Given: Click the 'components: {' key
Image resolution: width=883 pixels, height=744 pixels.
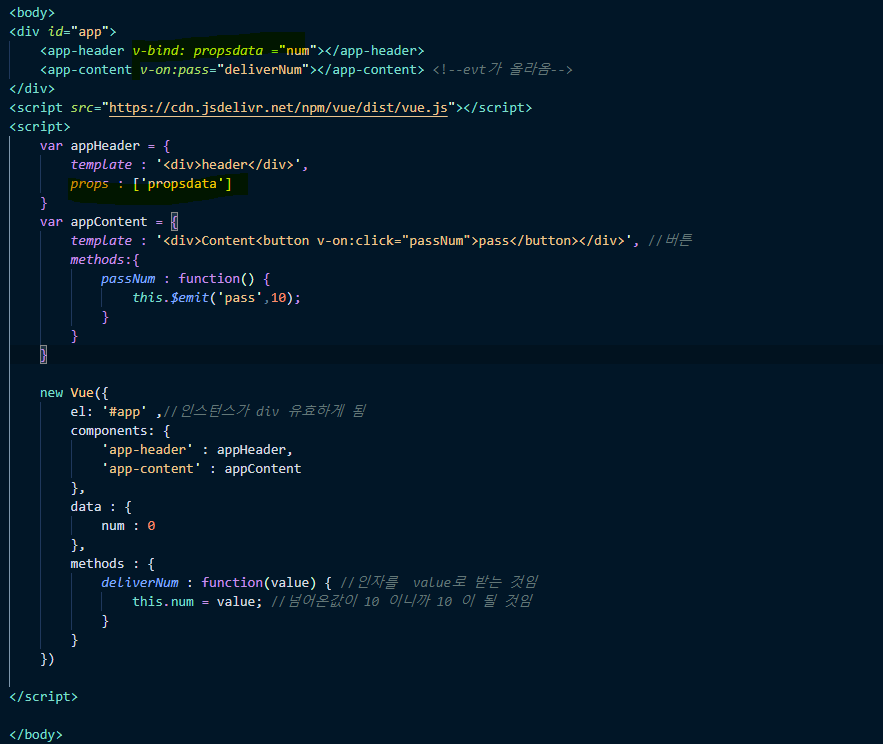Looking at the screenshot, I should click(x=120, y=431).
